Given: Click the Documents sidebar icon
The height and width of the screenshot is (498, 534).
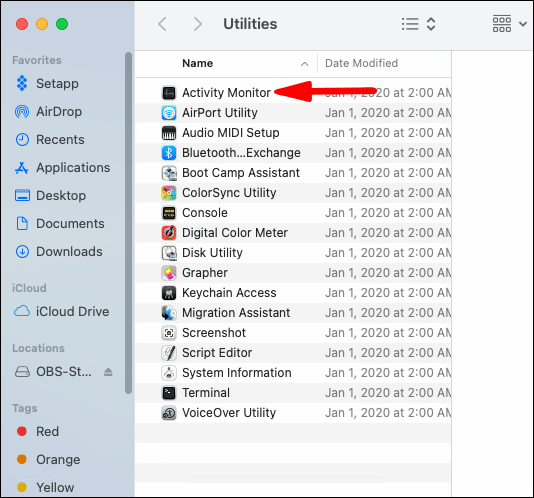Looking at the screenshot, I should (x=22, y=223).
